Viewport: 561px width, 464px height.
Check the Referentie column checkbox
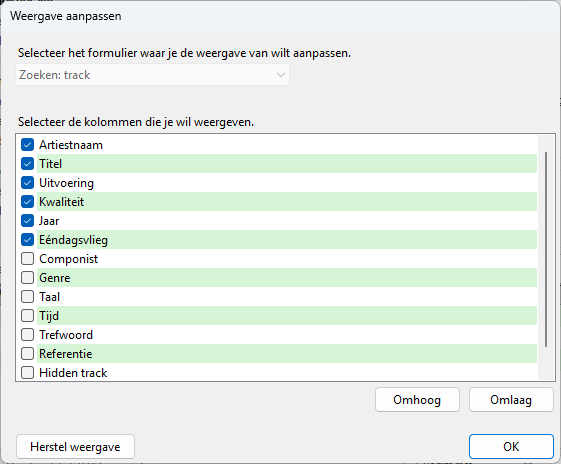[x=28, y=353]
